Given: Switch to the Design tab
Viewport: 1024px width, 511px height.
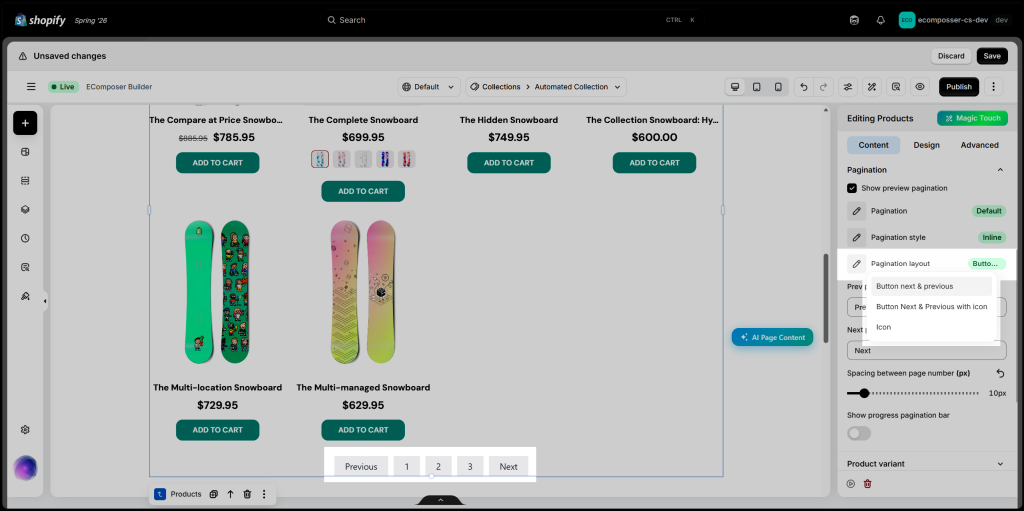Looking at the screenshot, I should click(x=926, y=145).
